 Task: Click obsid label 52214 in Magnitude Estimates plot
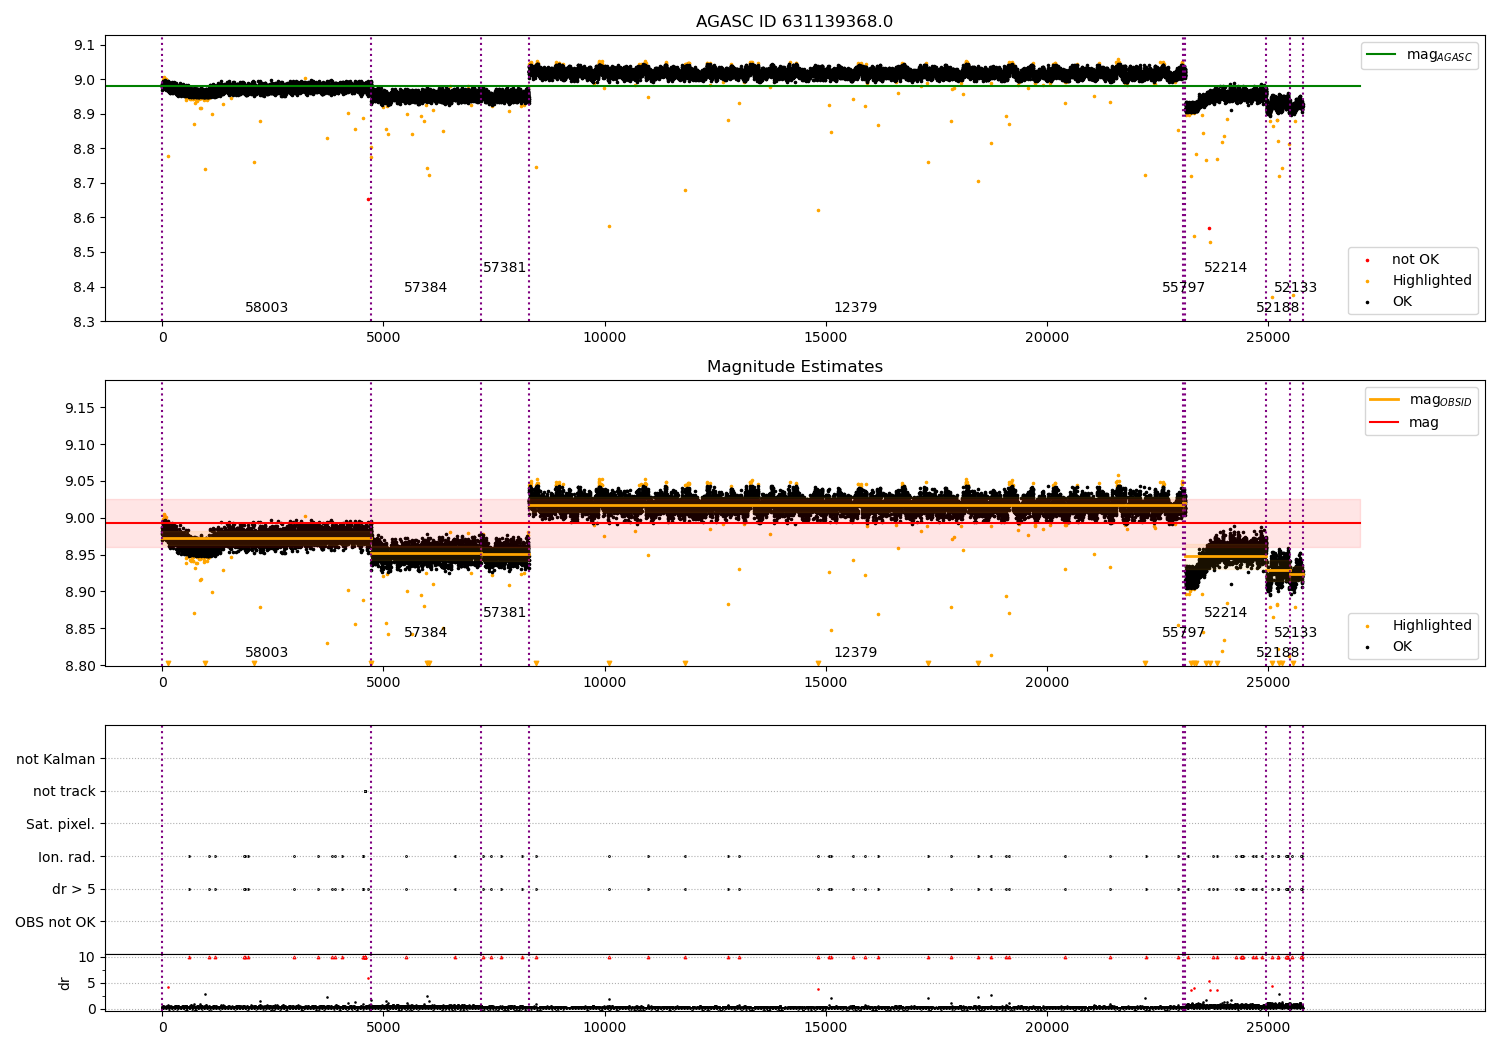point(1225,613)
